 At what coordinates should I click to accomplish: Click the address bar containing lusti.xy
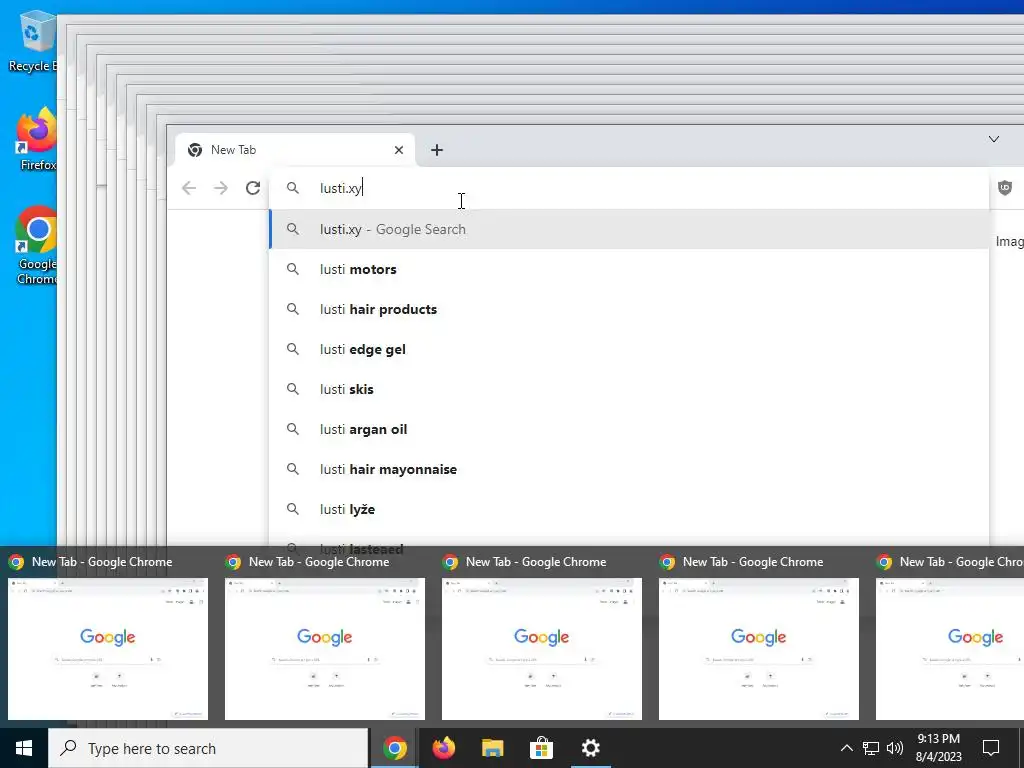click(x=630, y=188)
